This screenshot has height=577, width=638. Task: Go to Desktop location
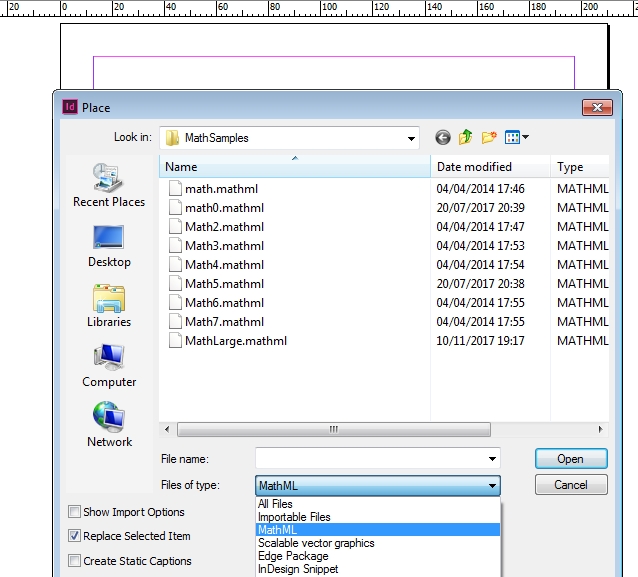(x=109, y=246)
